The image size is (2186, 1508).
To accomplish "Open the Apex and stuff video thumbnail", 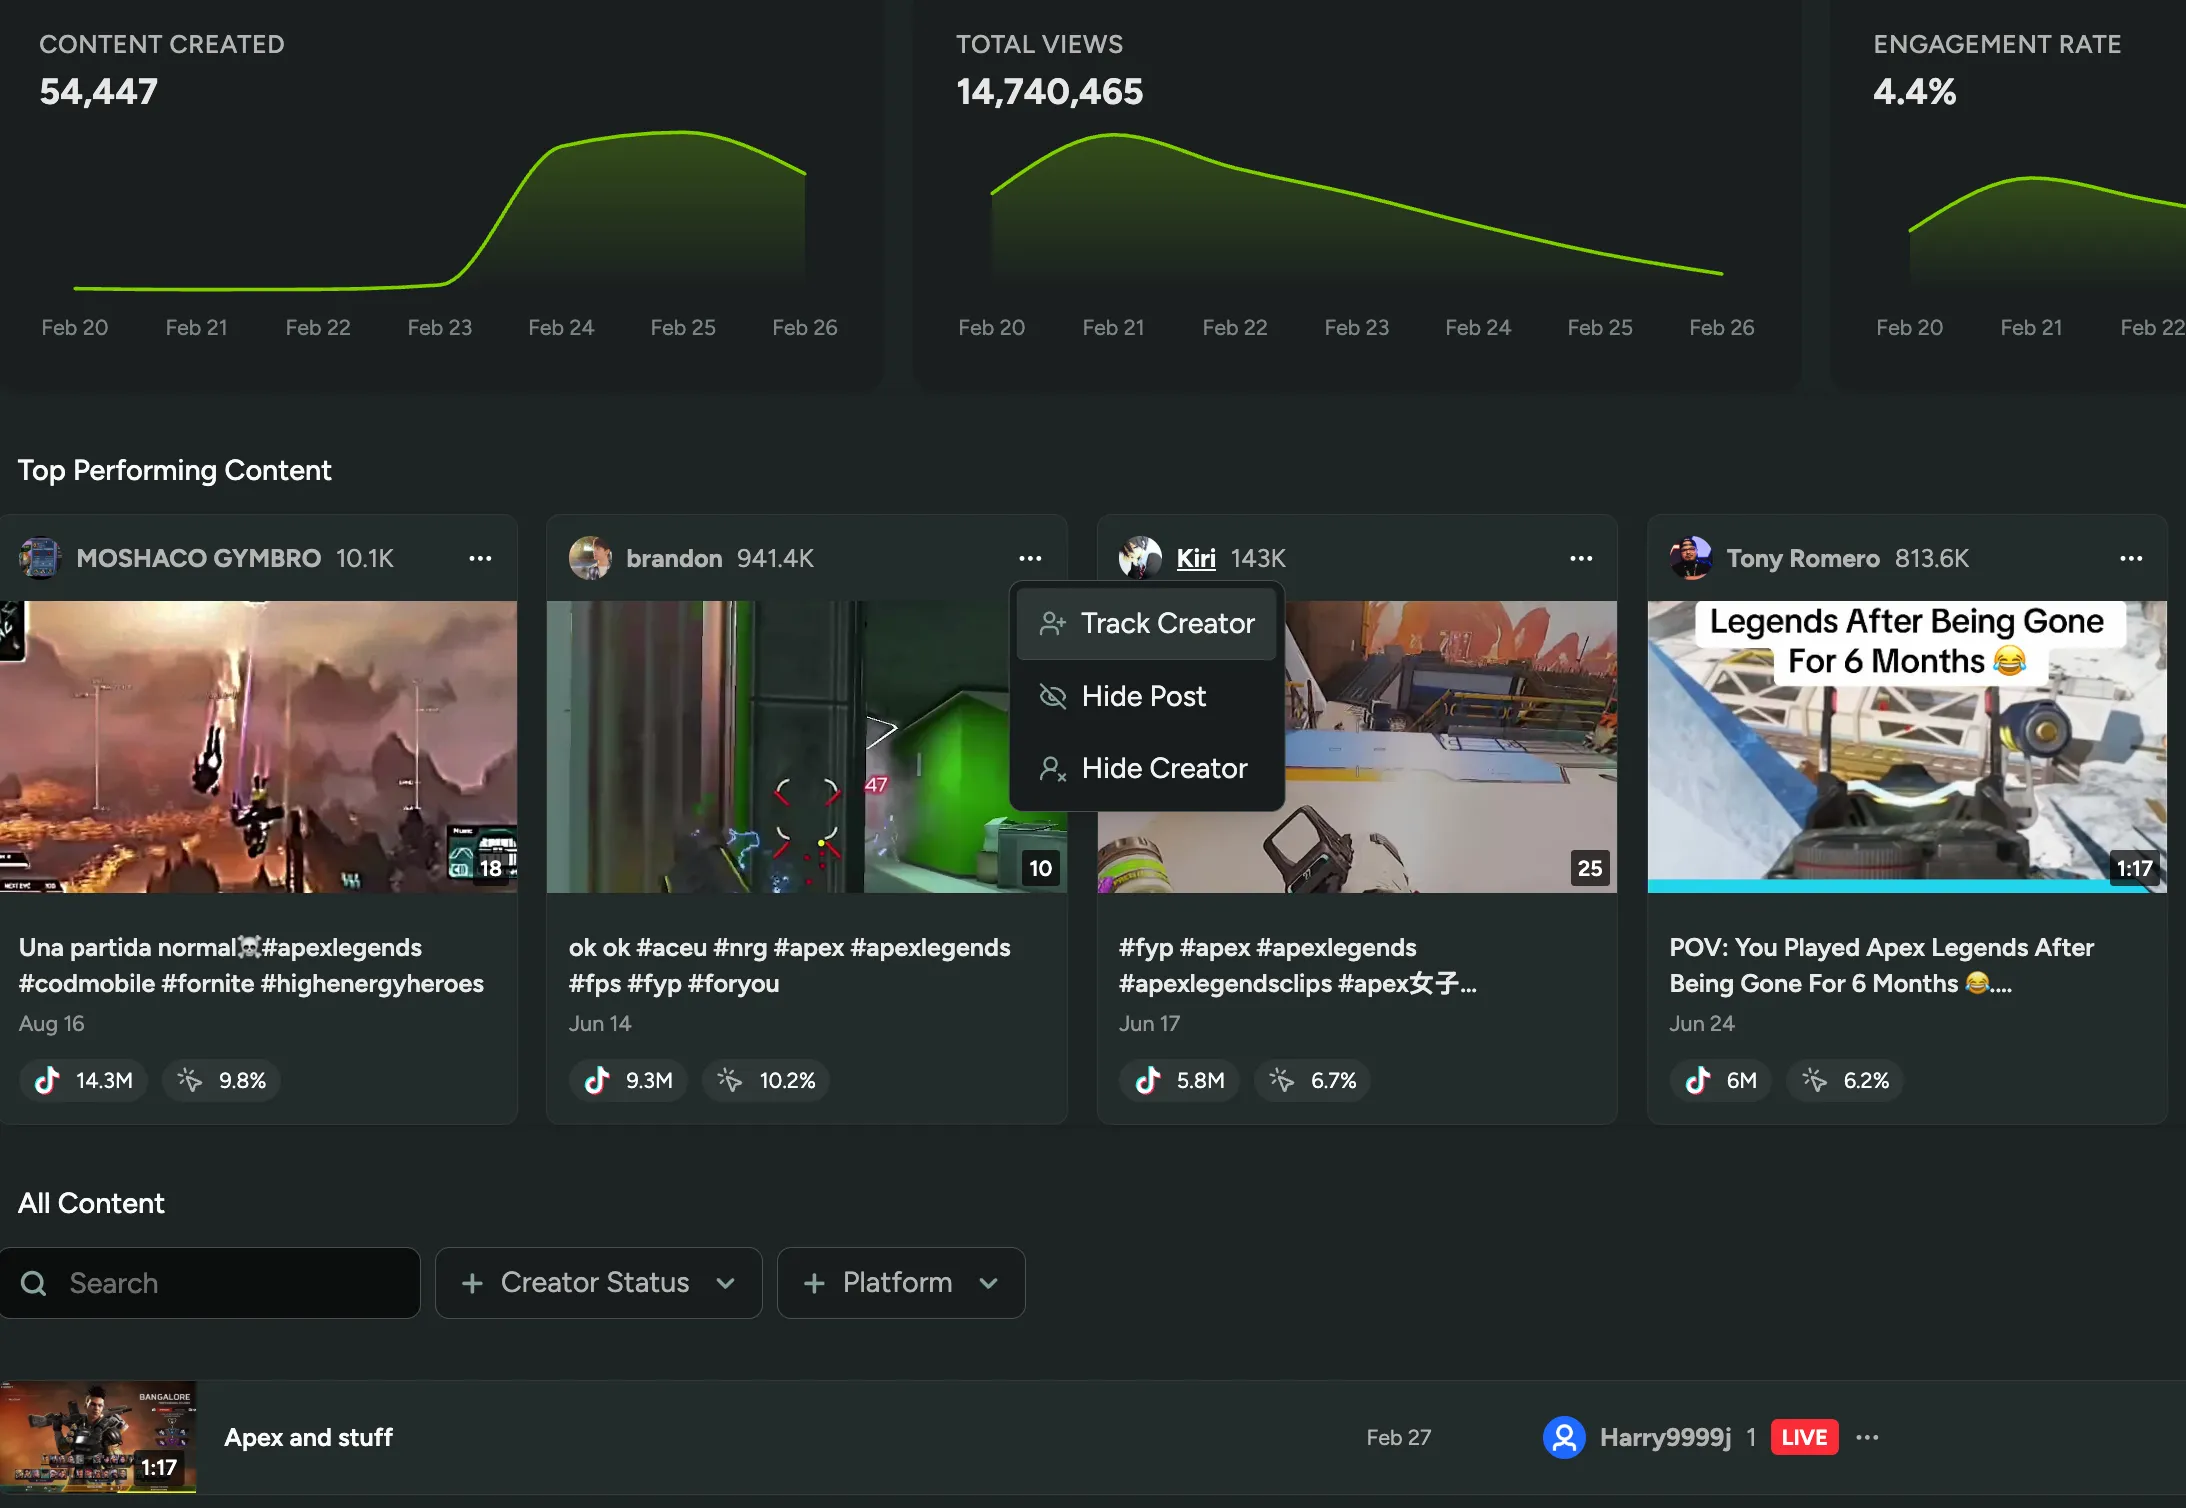I will [100, 1437].
